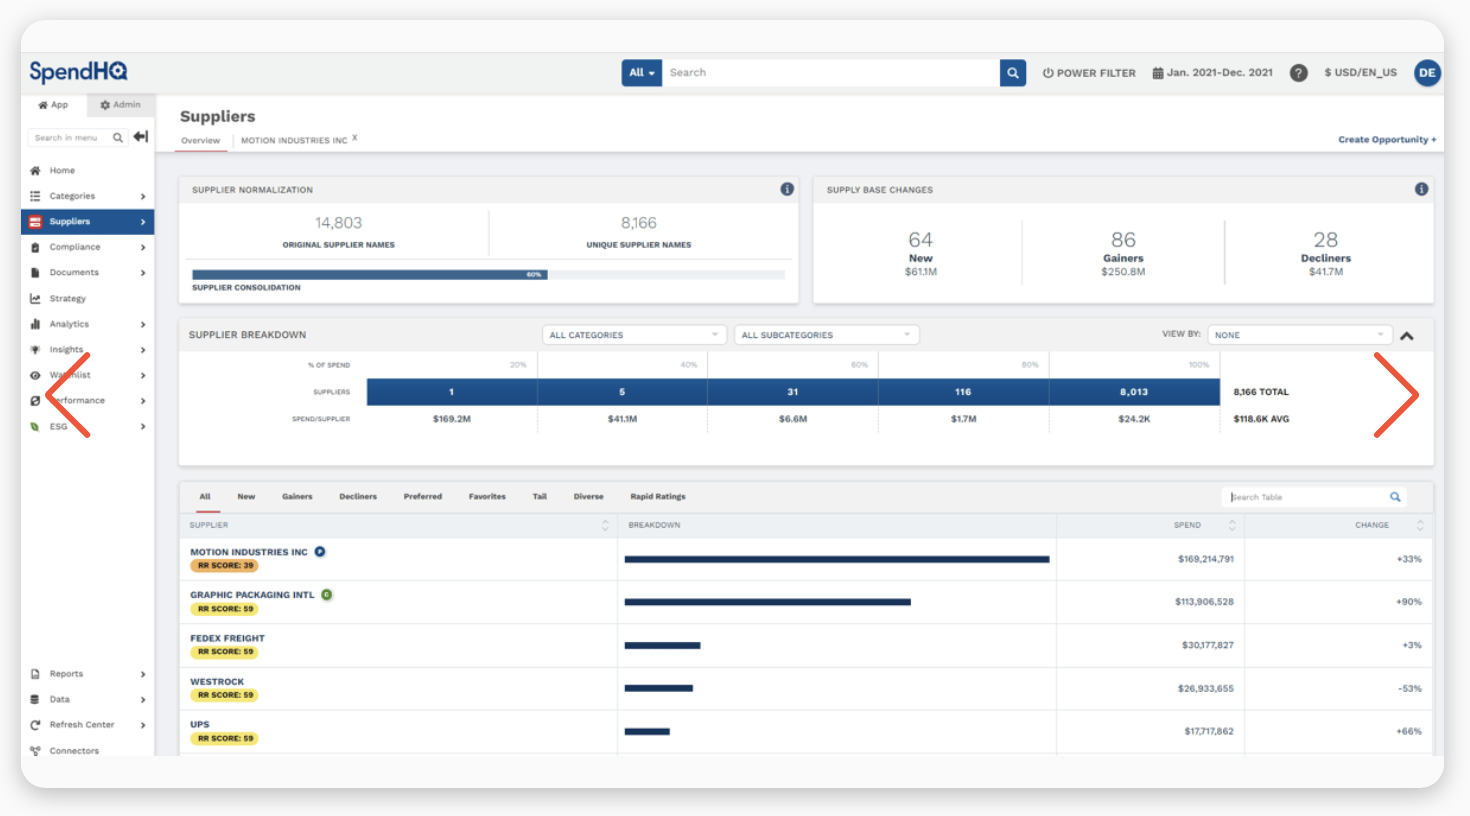Expand the Compliance submenu arrow
Screen dimensions: 1470x816
pos(143,248)
